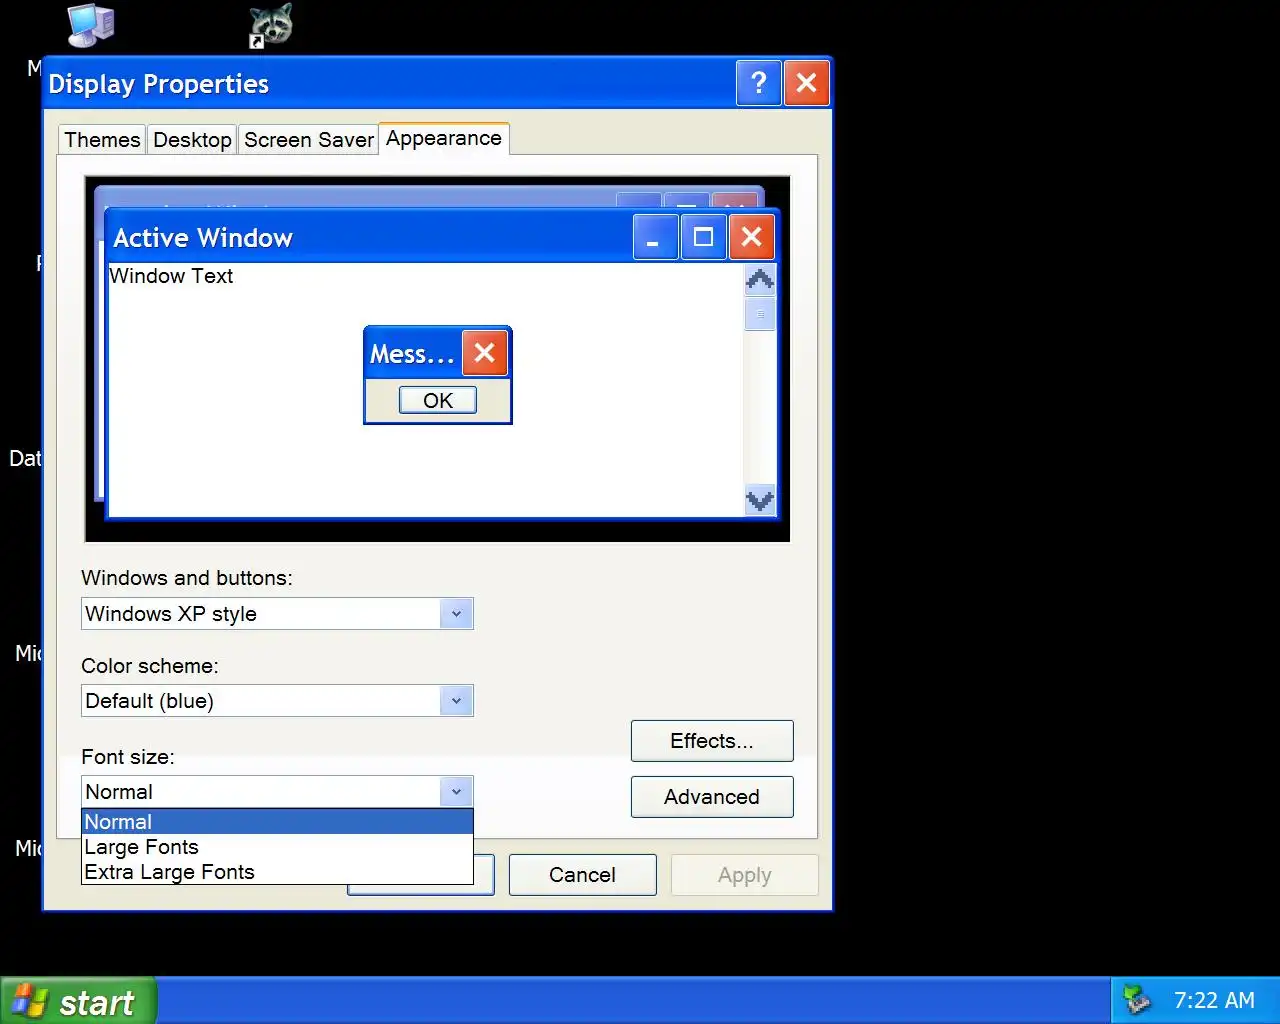Click the Window Text in preview

[171, 276]
